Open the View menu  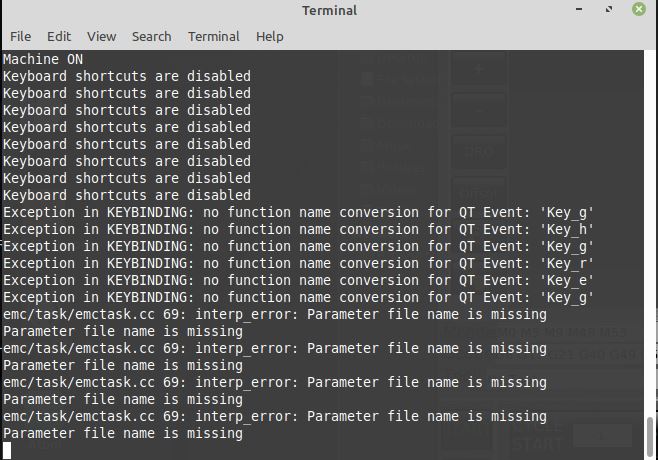[102, 37]
